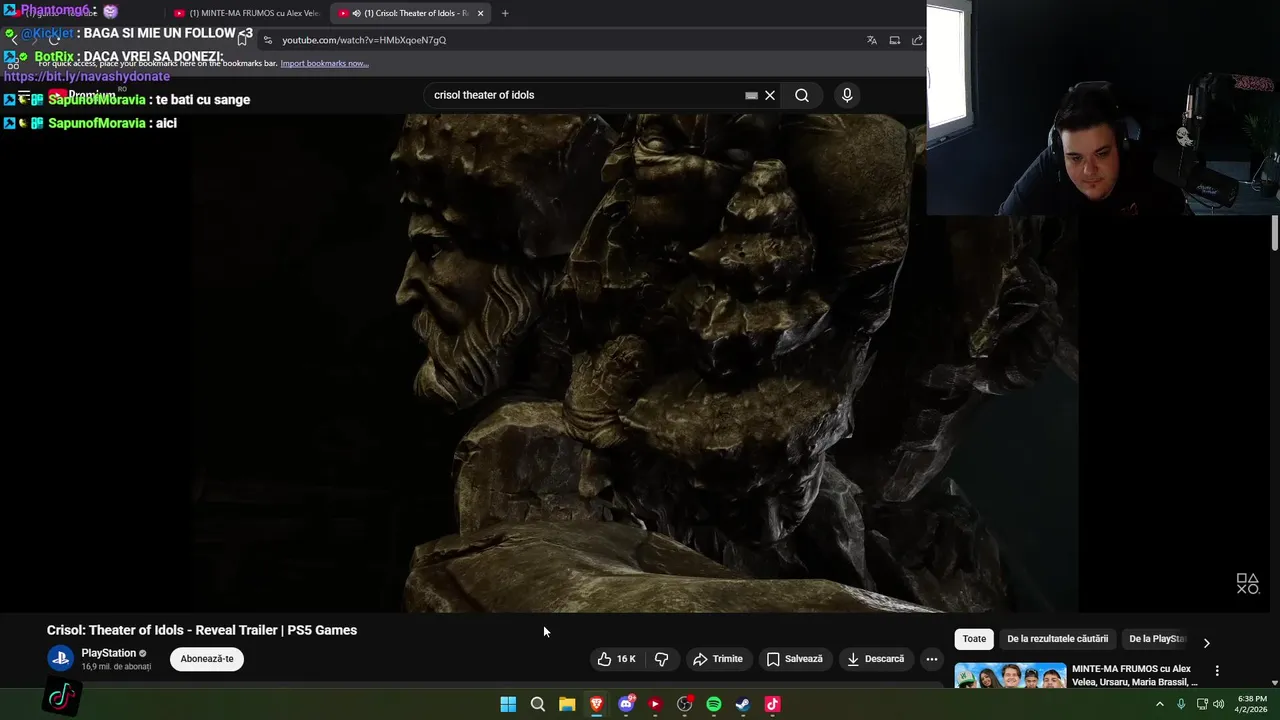
Task: Open the MINTE-MA FRUMOS cu Alex Velea title
Action: [x=1134, y=675]
